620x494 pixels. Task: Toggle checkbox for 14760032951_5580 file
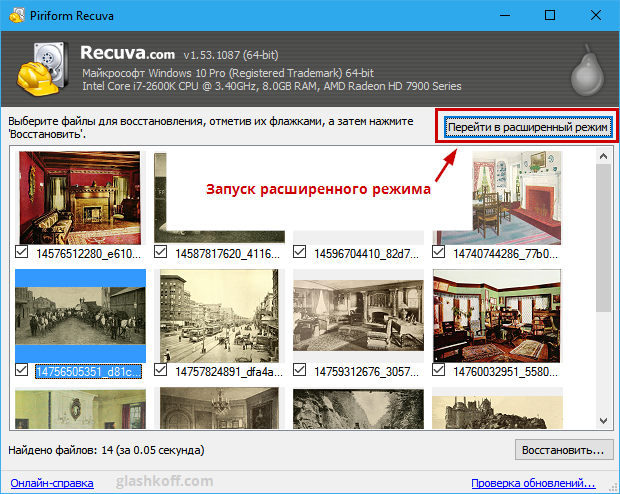(x=439, y=370)
